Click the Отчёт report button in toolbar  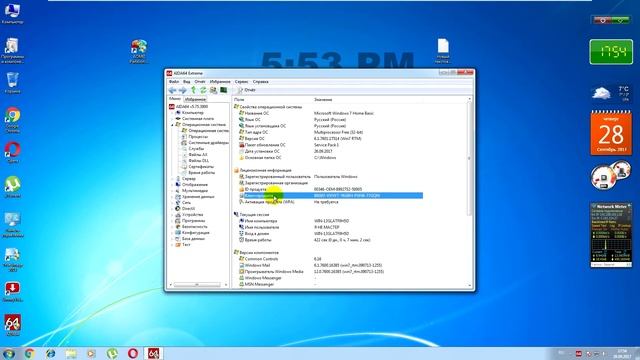click(x=247, y=90)
